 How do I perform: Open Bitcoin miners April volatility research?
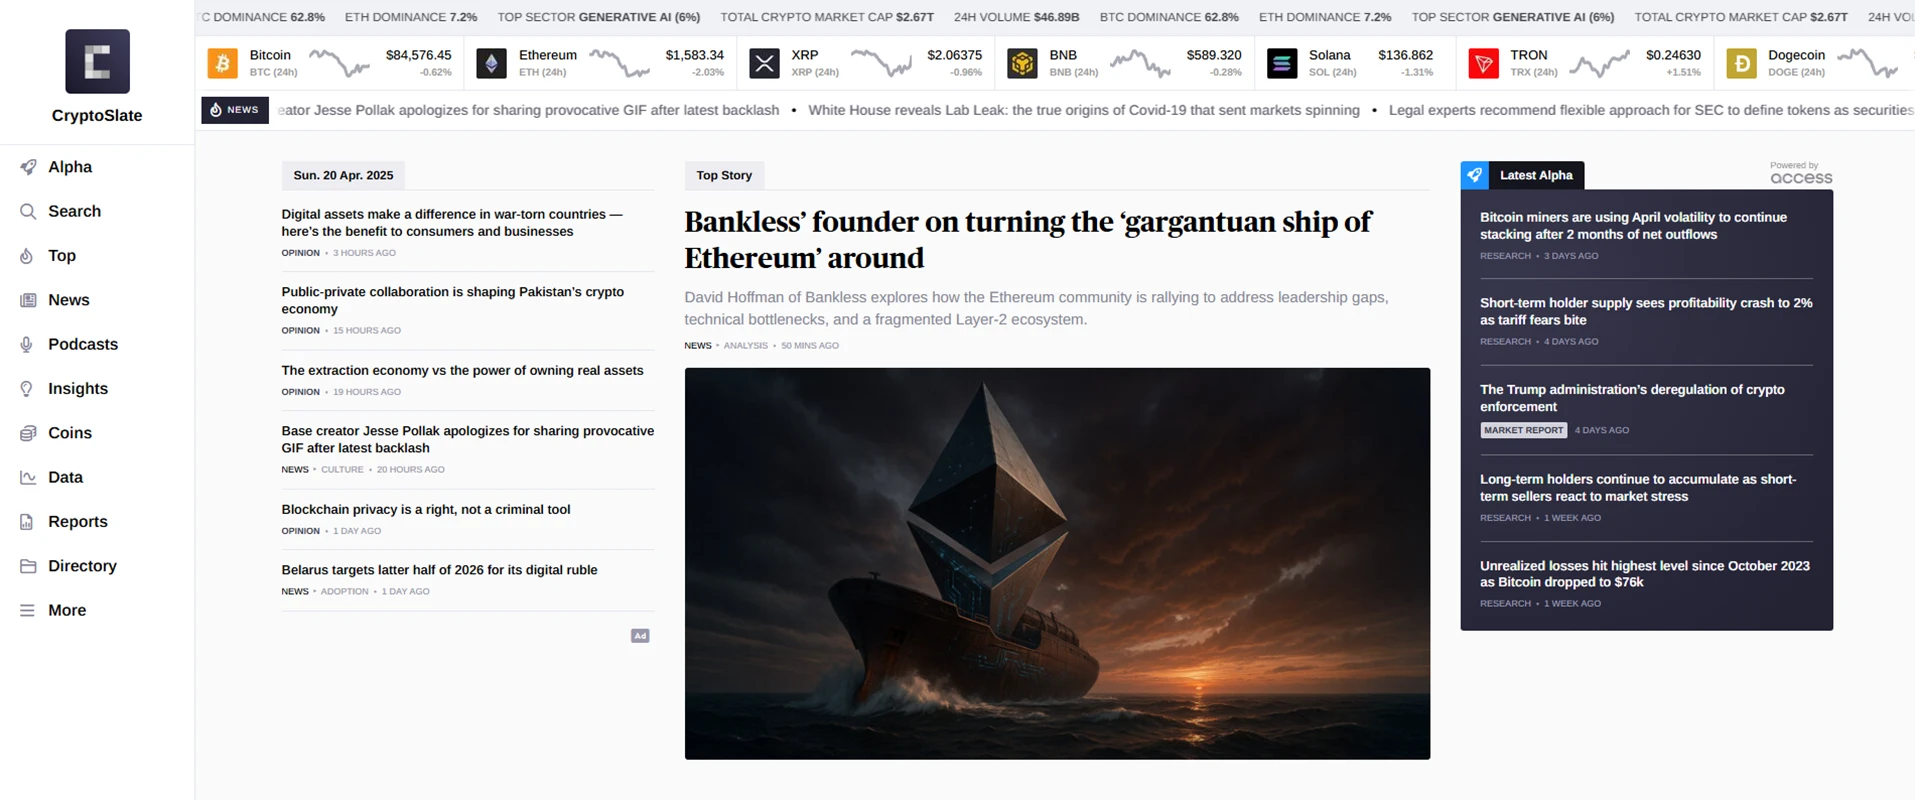pos(1634,225)
